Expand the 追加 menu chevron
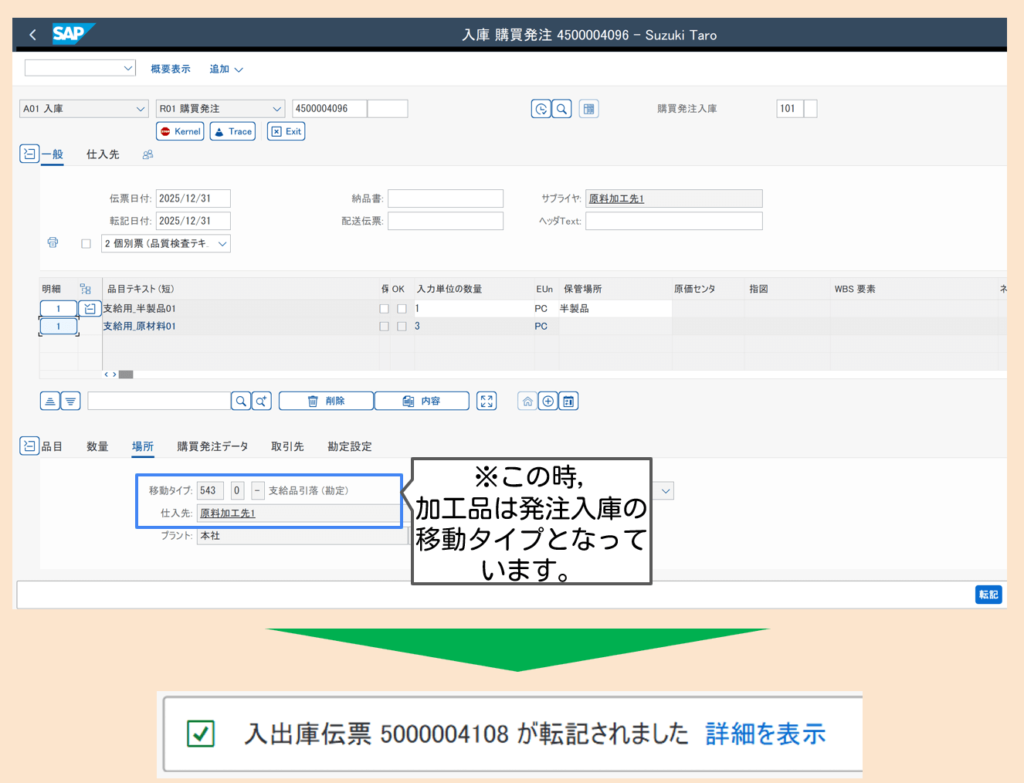Screen dimensions: 1024x783 [x=238, y=69]
